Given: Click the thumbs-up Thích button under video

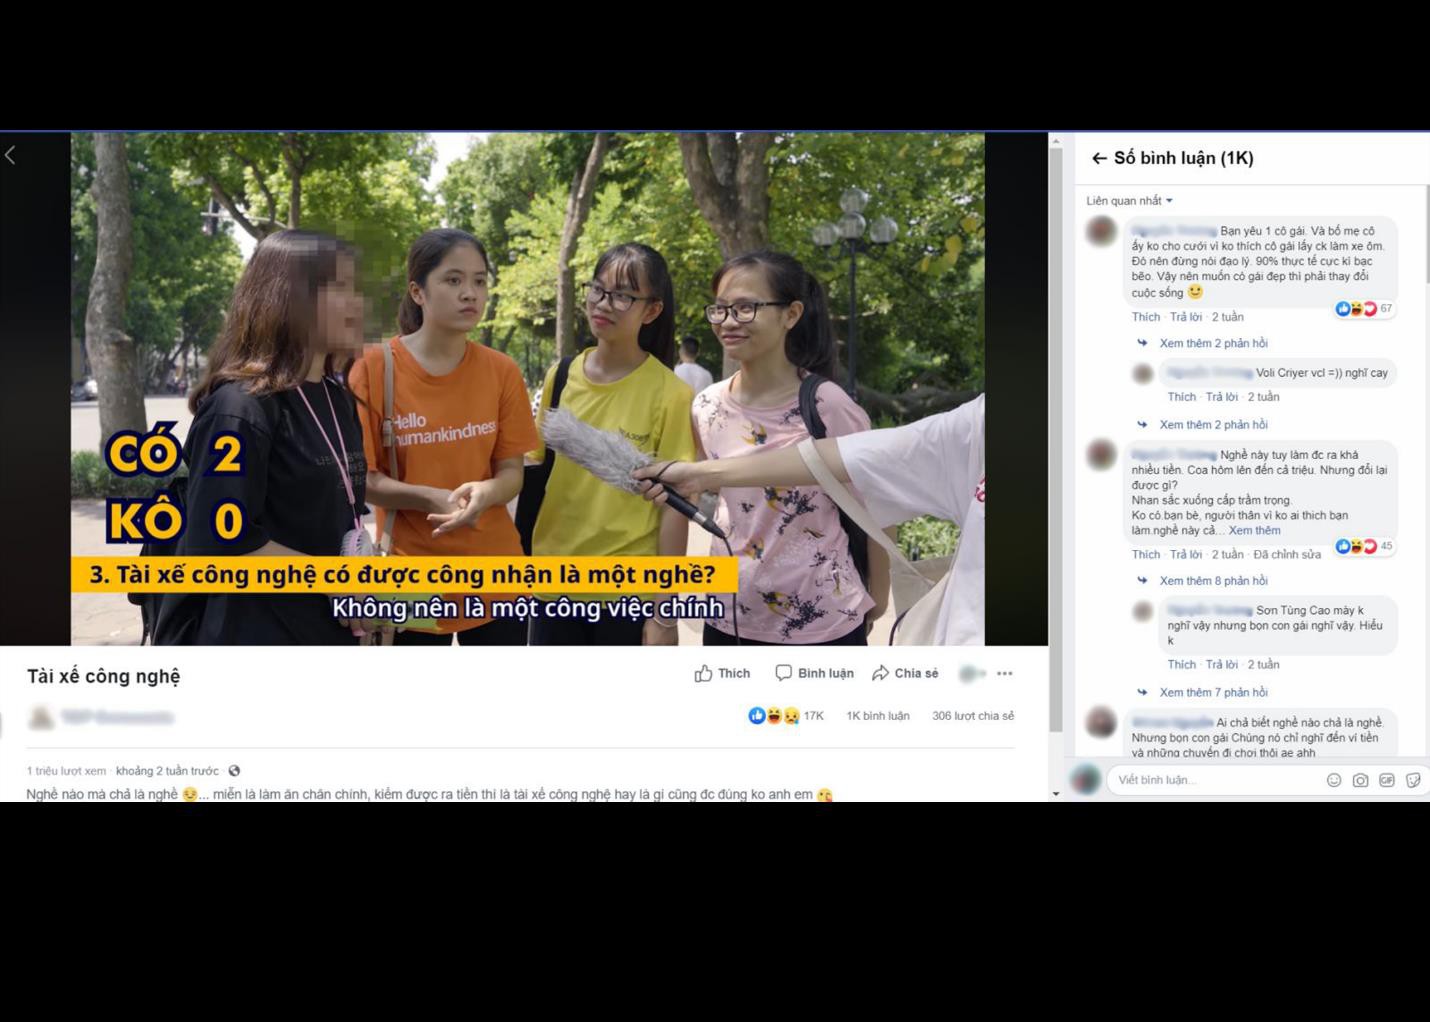Looking at the screenshot, I should click(722, 673).
